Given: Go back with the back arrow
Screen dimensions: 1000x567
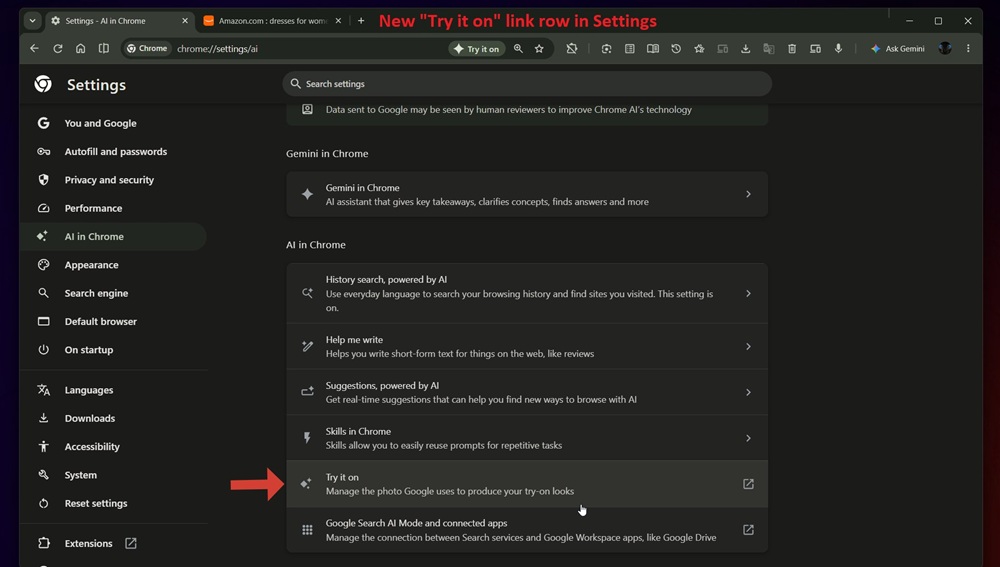Looking at the screenshot, I should click(34, 48).
